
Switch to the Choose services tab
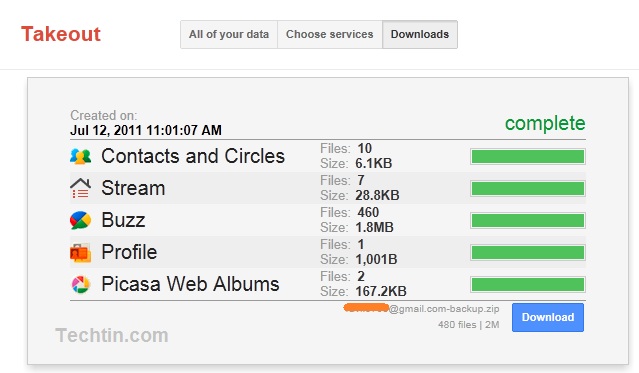[330, 35]
